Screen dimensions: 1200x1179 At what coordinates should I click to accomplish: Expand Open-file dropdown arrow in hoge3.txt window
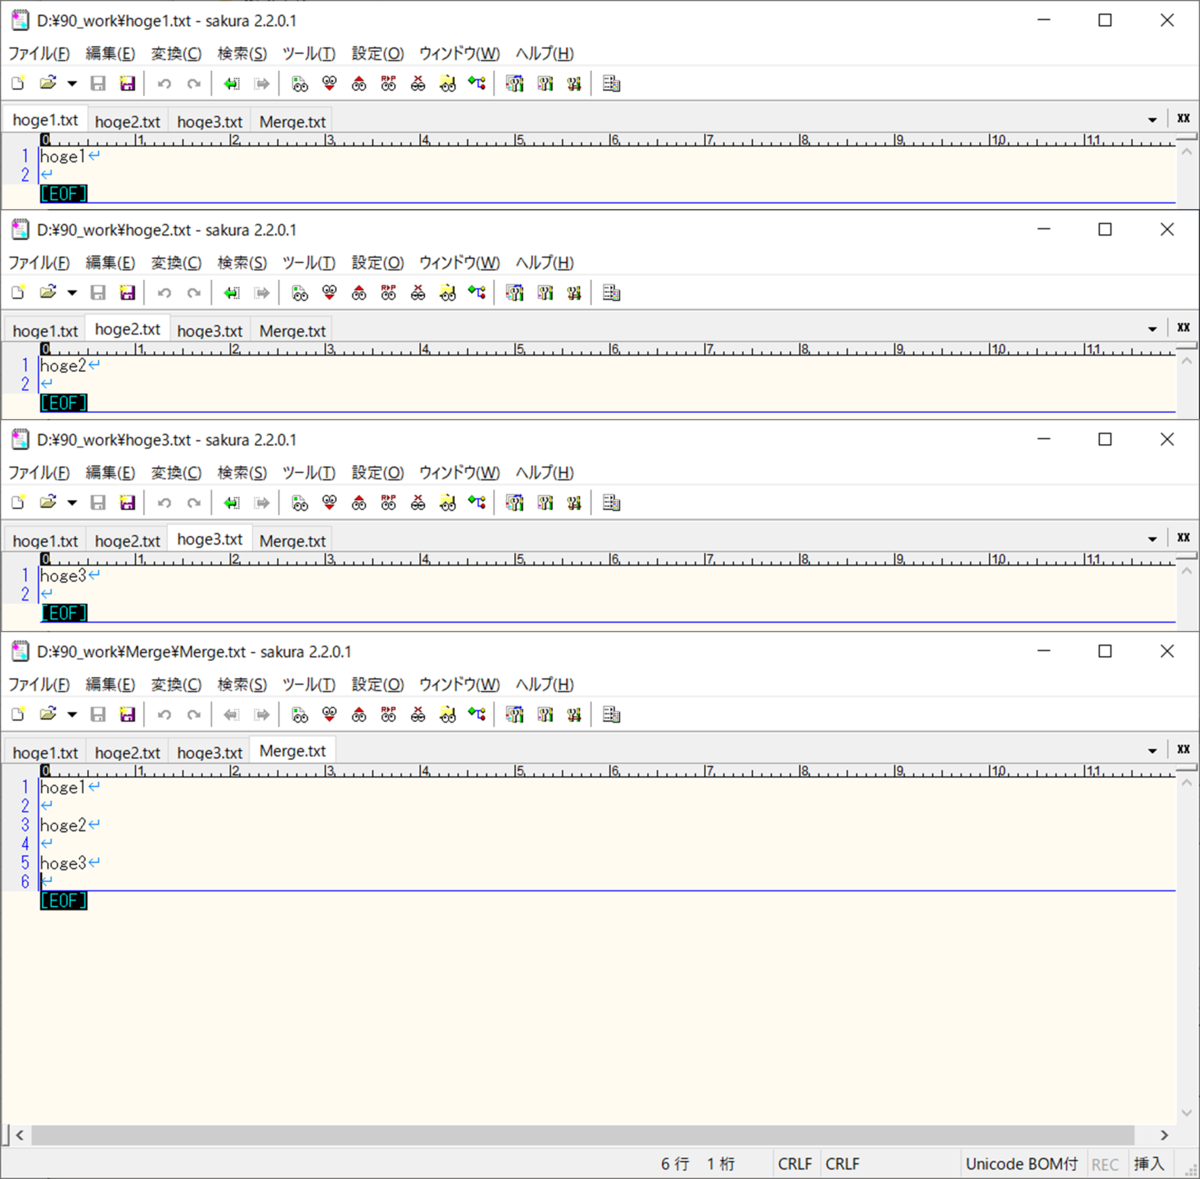(x=71, y=503)
